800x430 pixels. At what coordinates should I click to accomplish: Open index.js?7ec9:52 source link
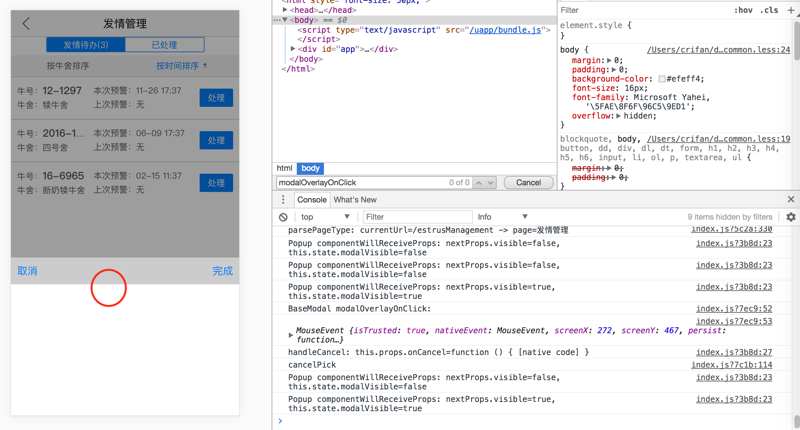point(734,309)
